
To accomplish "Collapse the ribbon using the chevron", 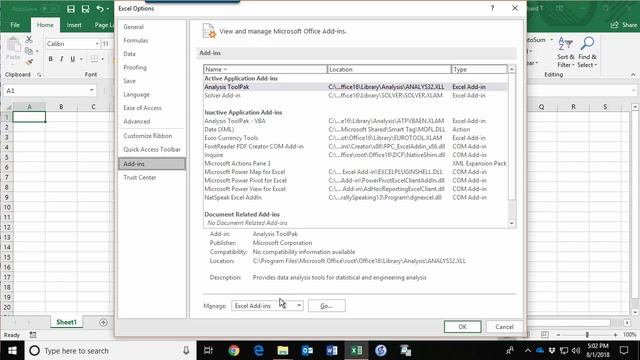I will [633, 75].
